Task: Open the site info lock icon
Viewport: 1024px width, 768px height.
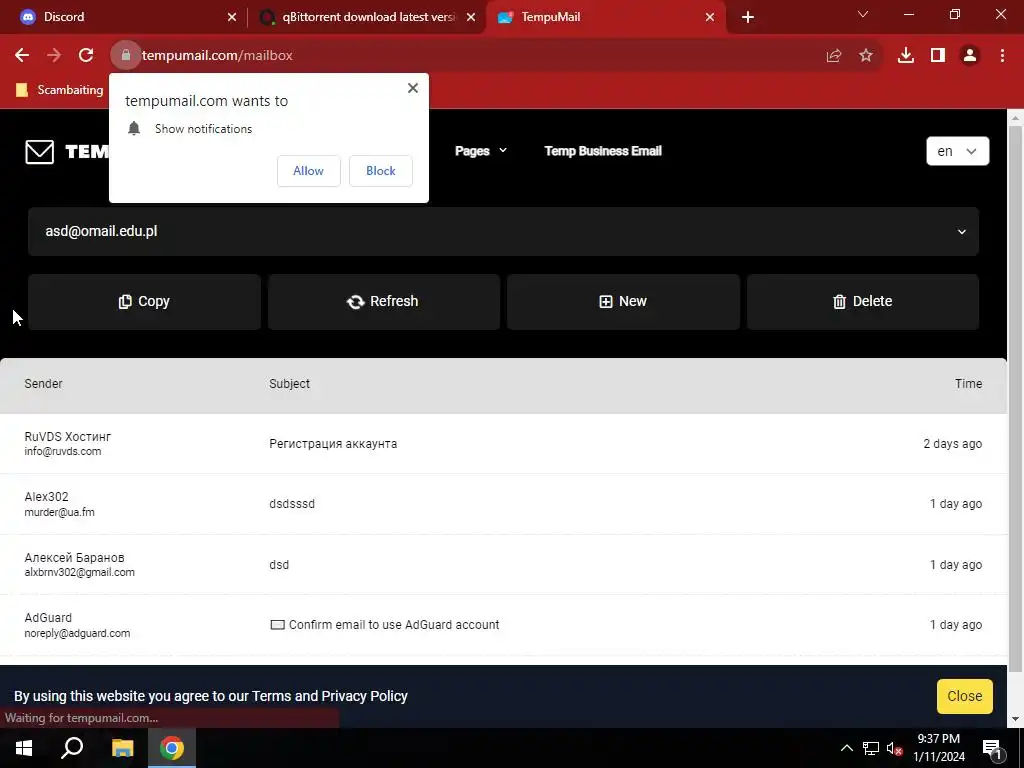Action: click(x=125, y=56)
